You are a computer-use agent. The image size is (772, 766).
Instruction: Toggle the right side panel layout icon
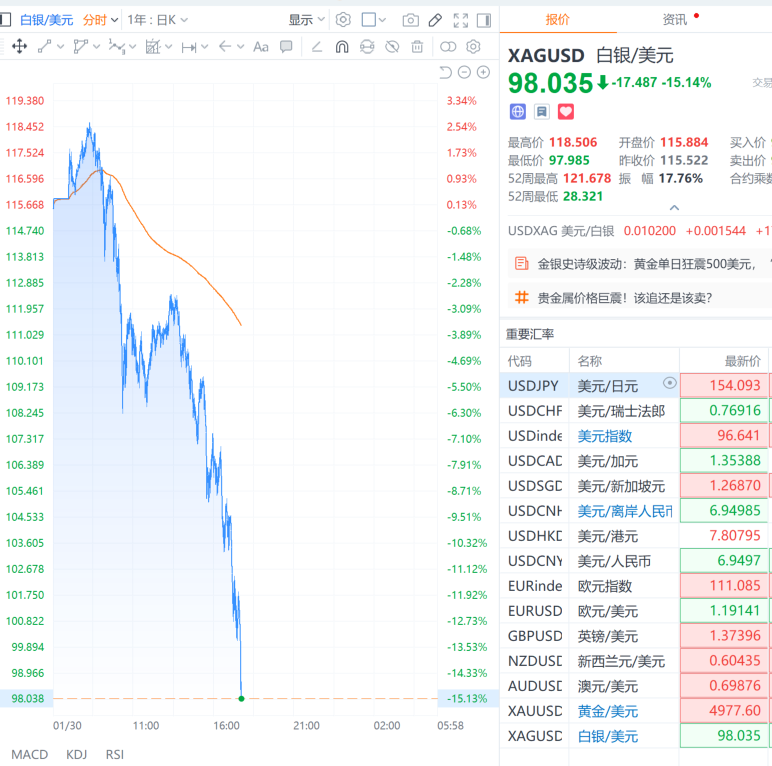[485, 20]
